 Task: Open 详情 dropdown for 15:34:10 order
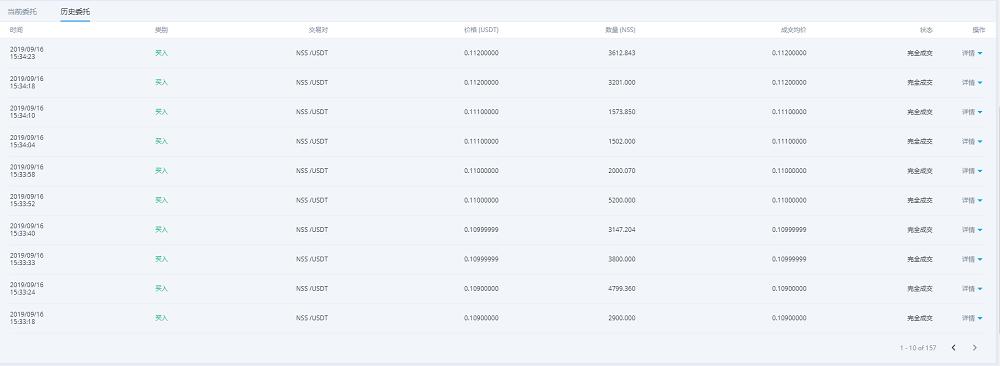[x=972, y=112]
